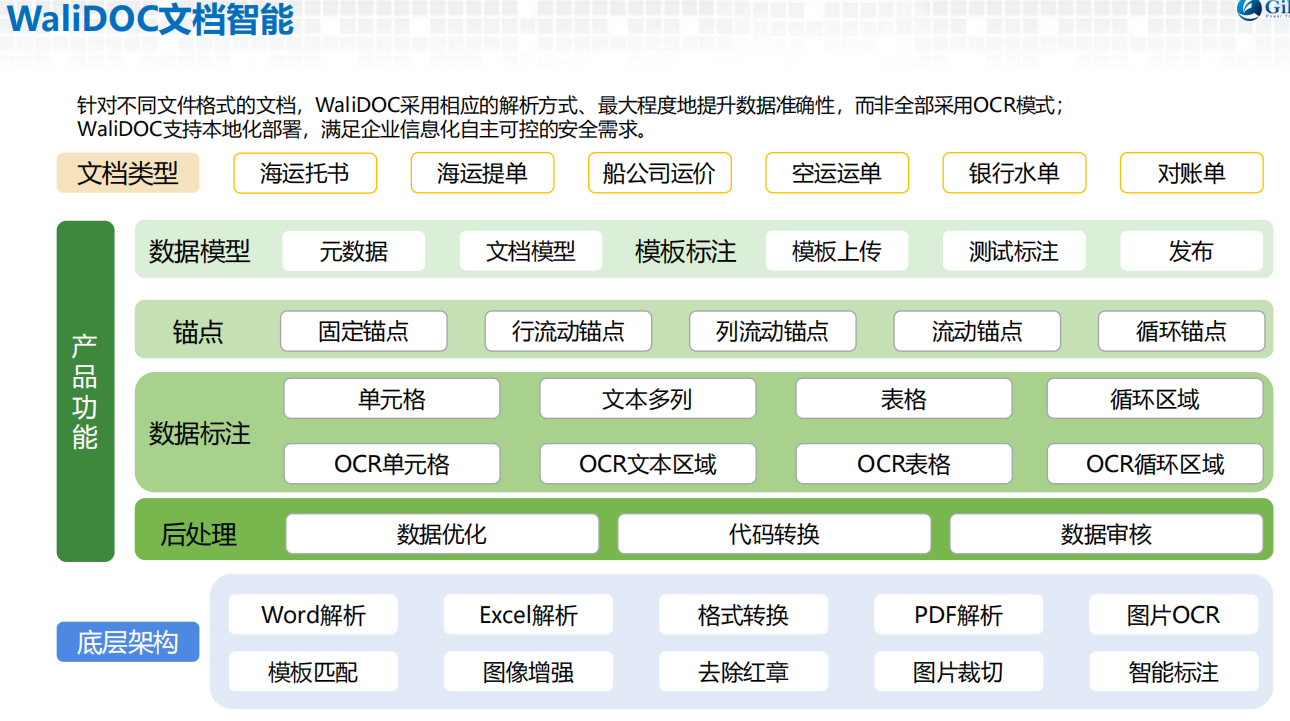Click the line mentioning WaliDOC支持本地化部署
Viewport: 1290px width, 721px height.
tap(363, 130)
